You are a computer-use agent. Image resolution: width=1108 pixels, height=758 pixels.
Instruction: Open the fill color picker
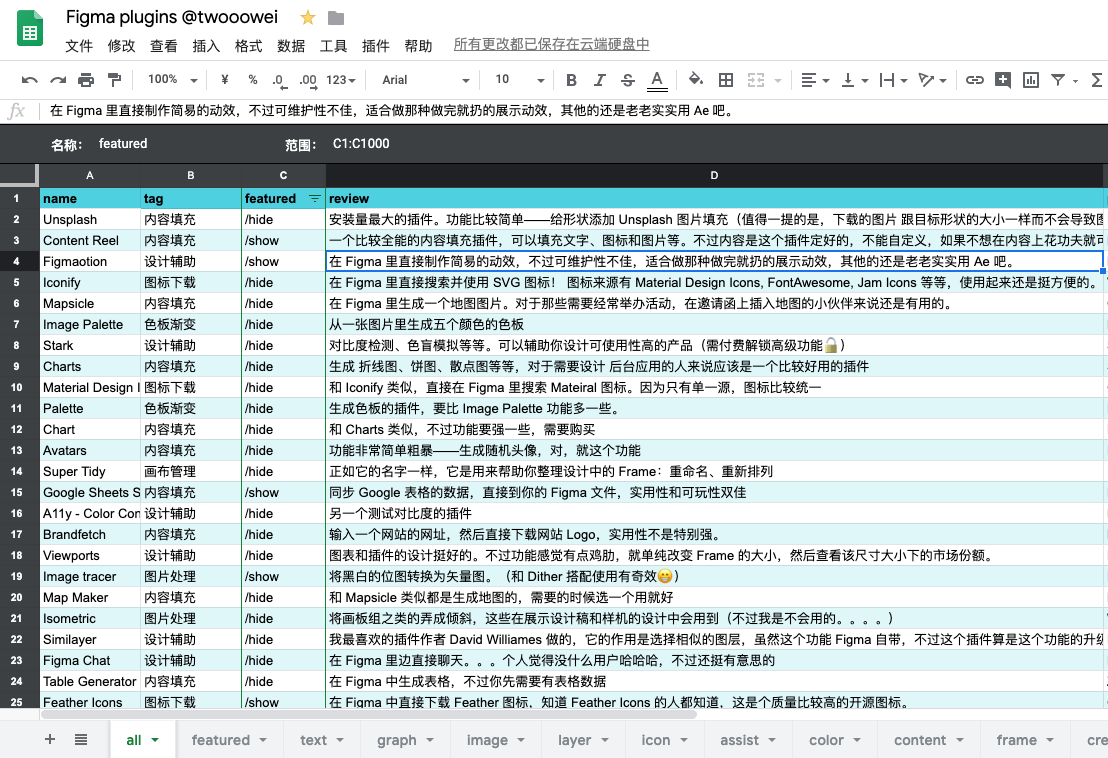(696, 80)
